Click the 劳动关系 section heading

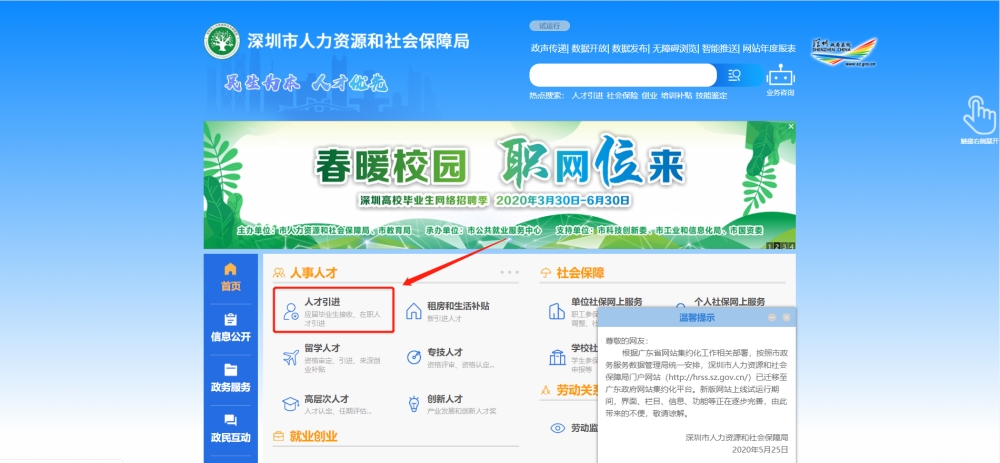577,389
